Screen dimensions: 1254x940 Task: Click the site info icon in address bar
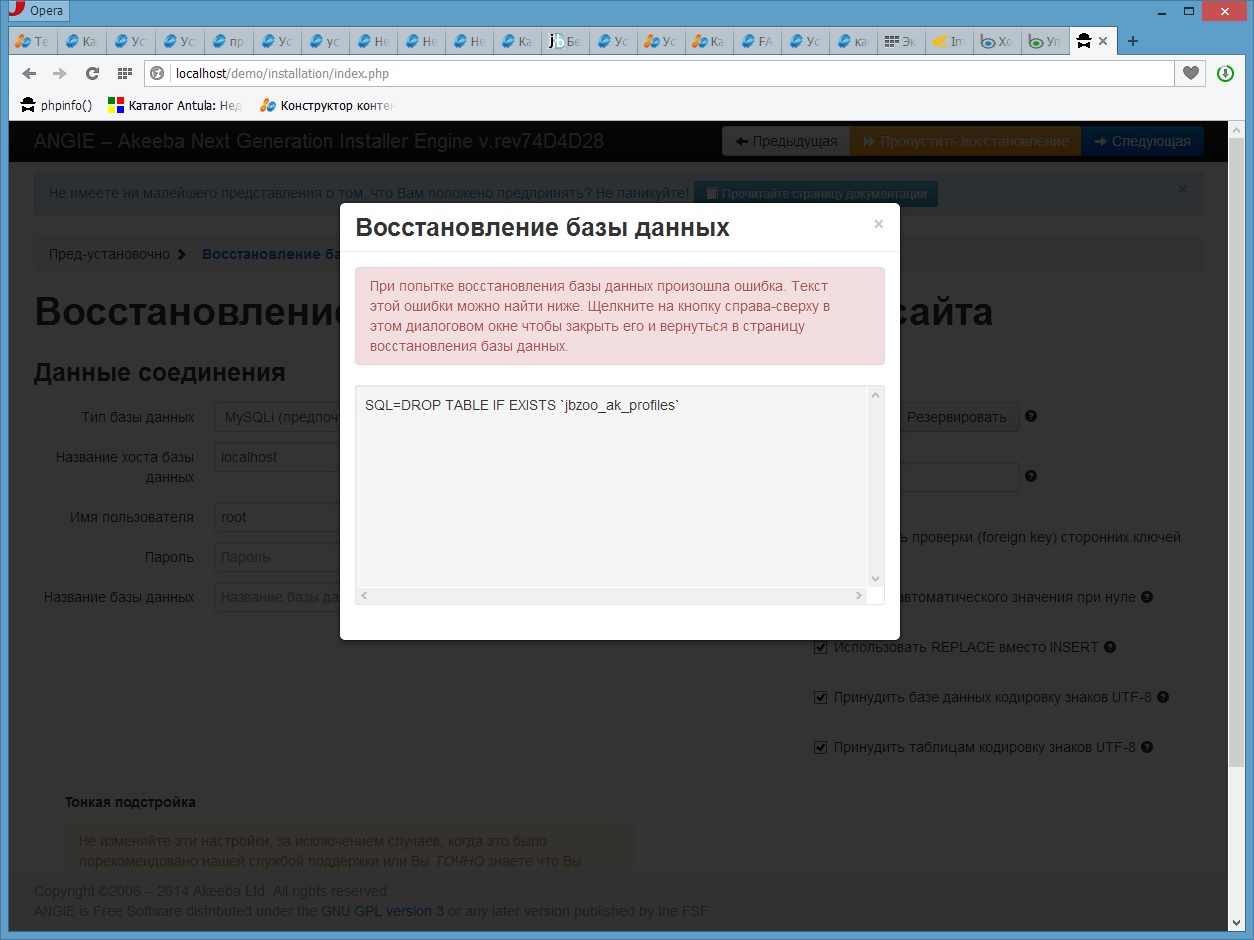point(157,73)
